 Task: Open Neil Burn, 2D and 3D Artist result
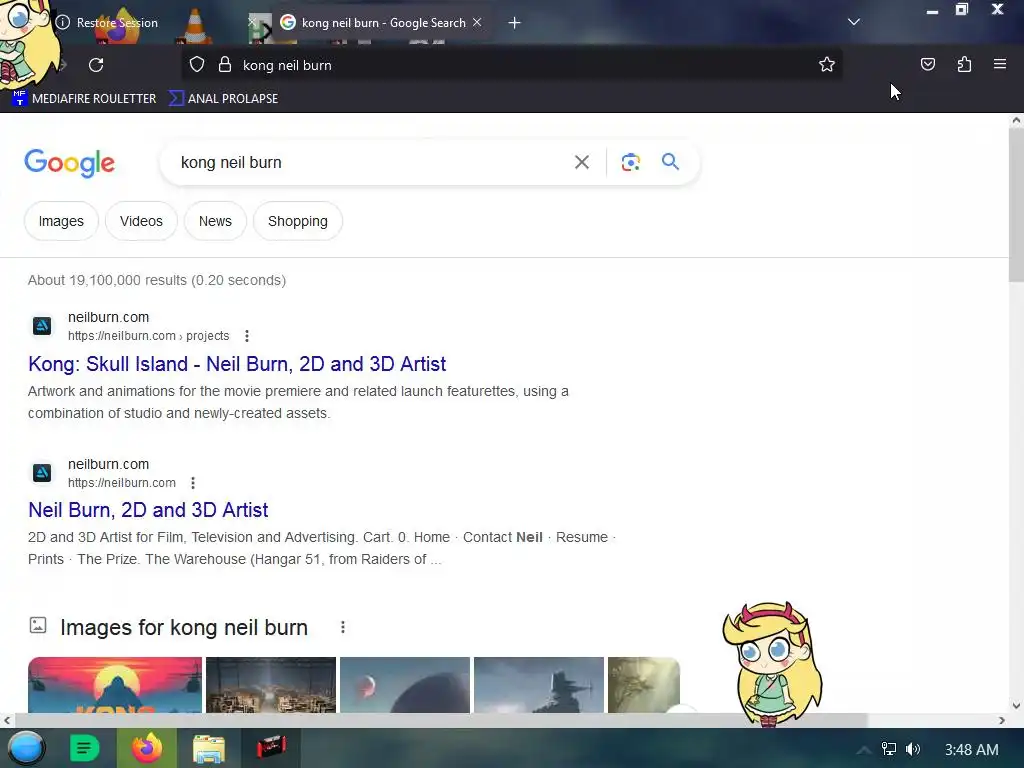coord(148,510)
